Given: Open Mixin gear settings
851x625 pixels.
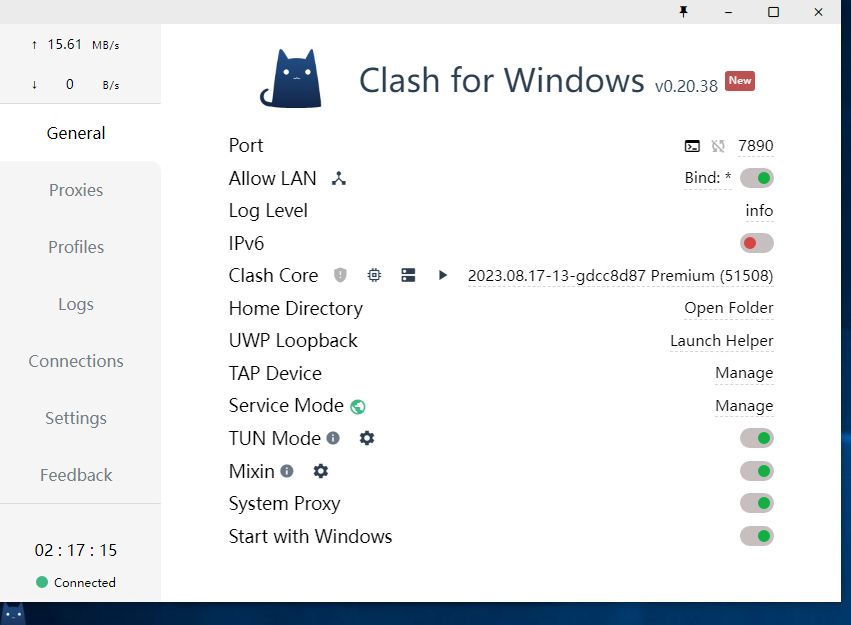Looking at the screenshot, I should tap(321, 471).
